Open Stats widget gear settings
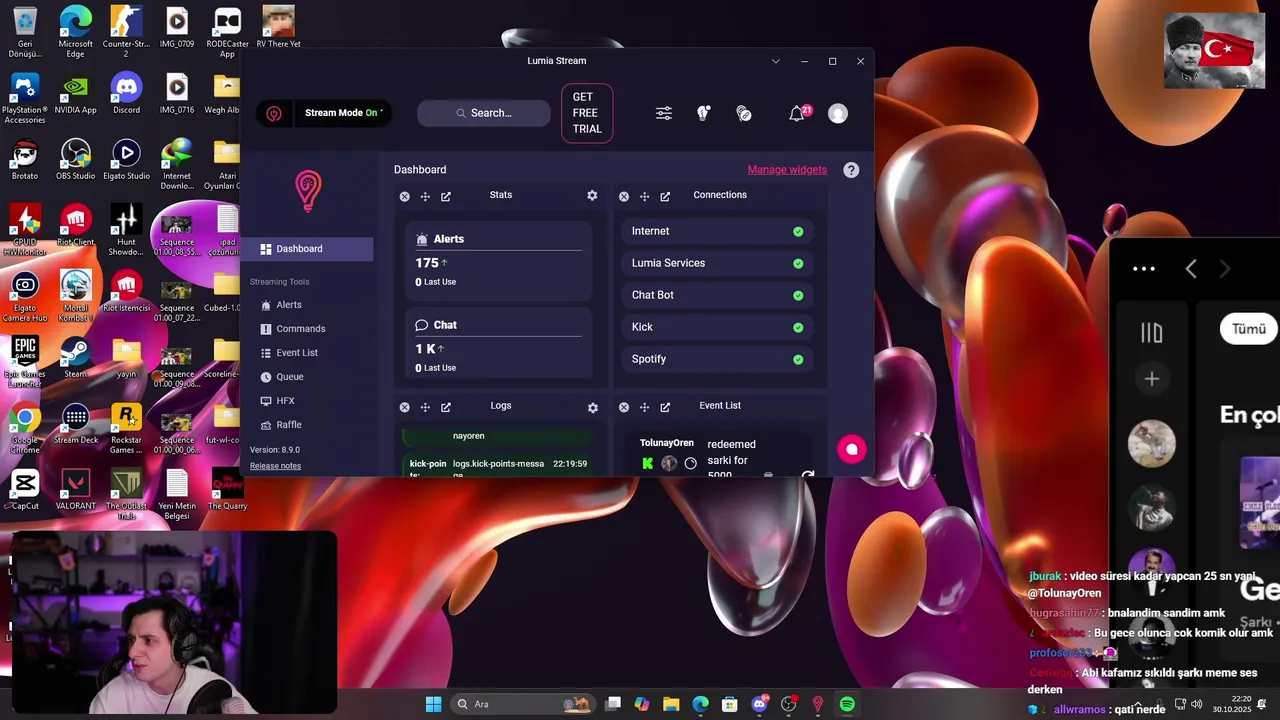 pos(592,195)
